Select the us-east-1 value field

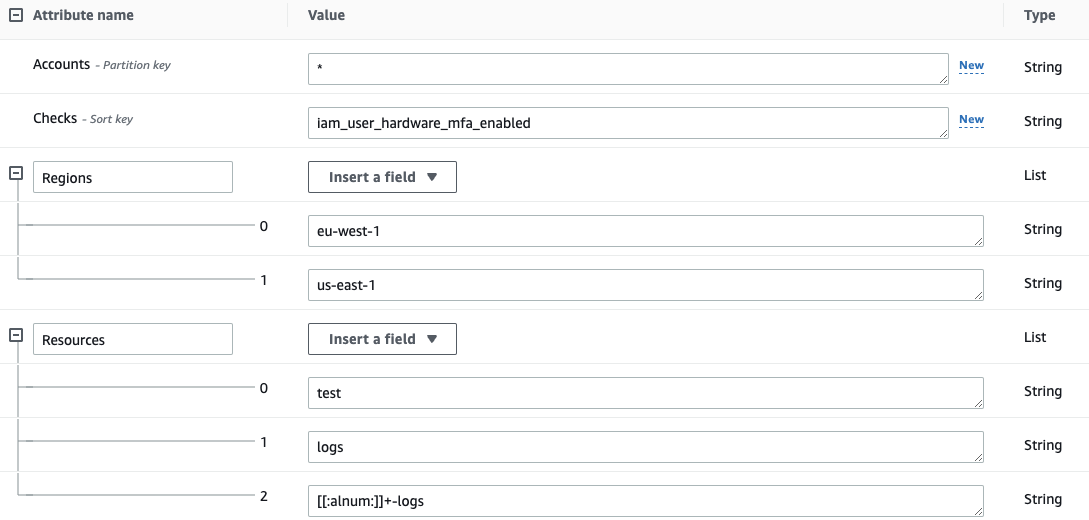coord(644,285)
